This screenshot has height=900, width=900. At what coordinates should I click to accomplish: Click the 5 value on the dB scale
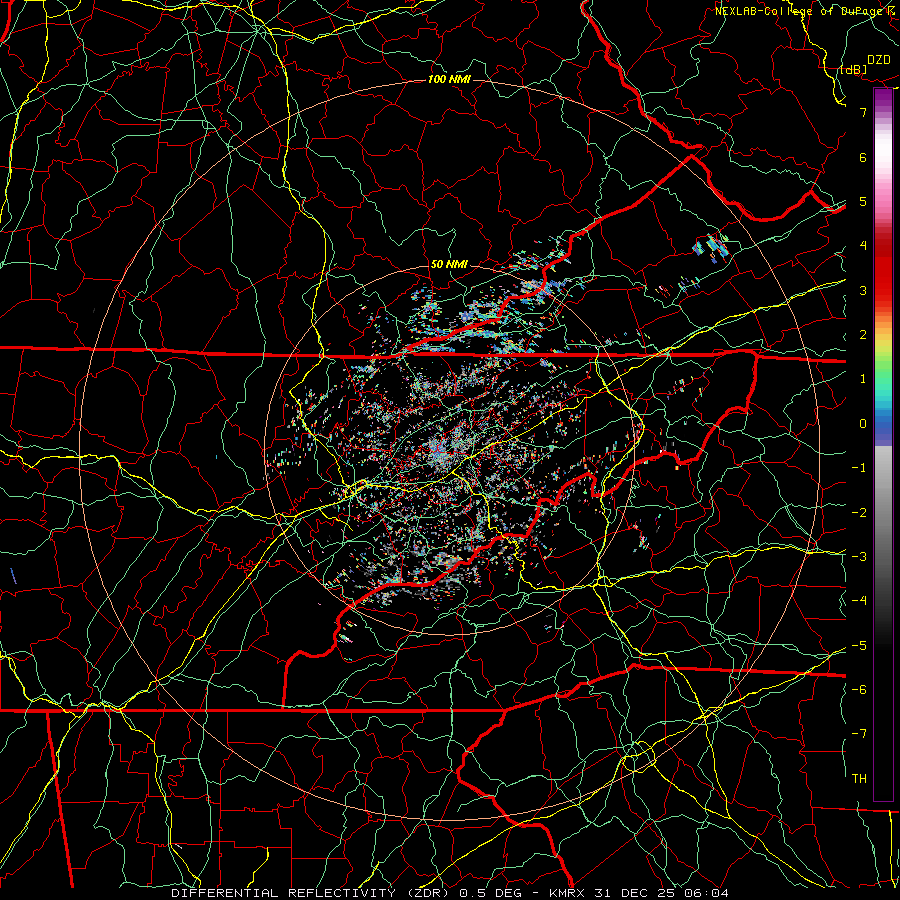coord(863,201)
